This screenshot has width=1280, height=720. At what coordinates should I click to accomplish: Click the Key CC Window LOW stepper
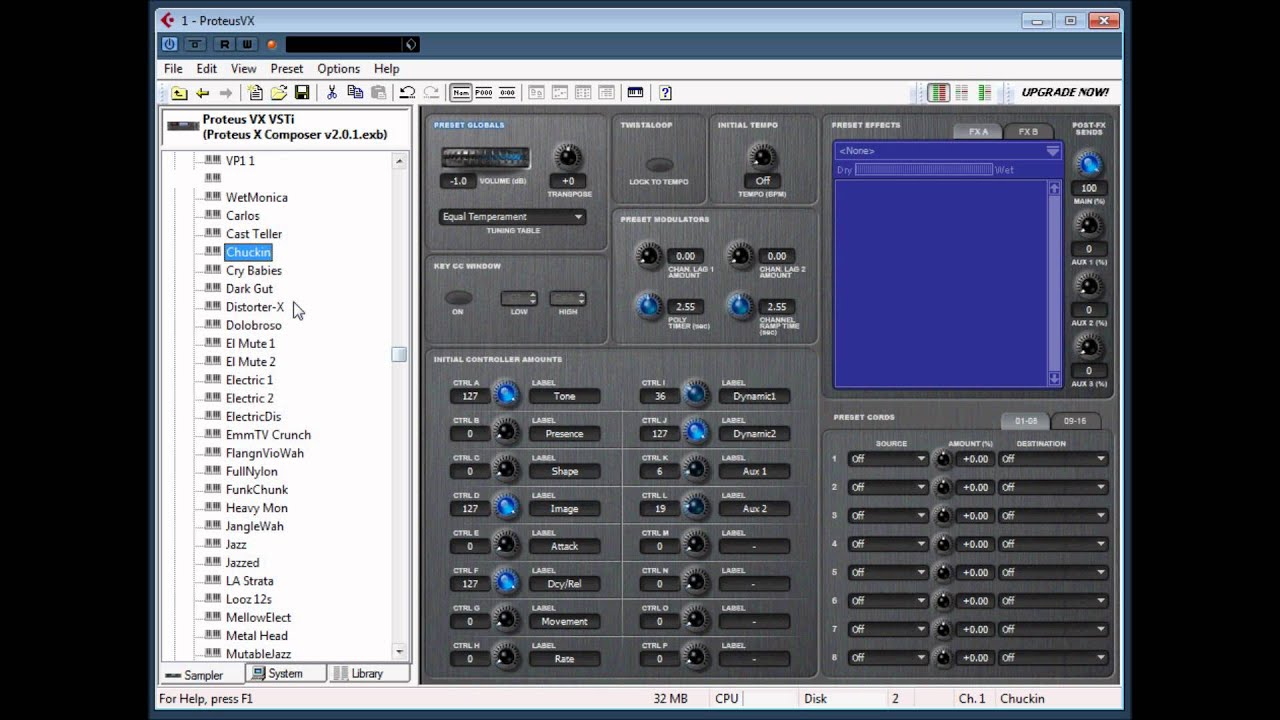[519, 298]
